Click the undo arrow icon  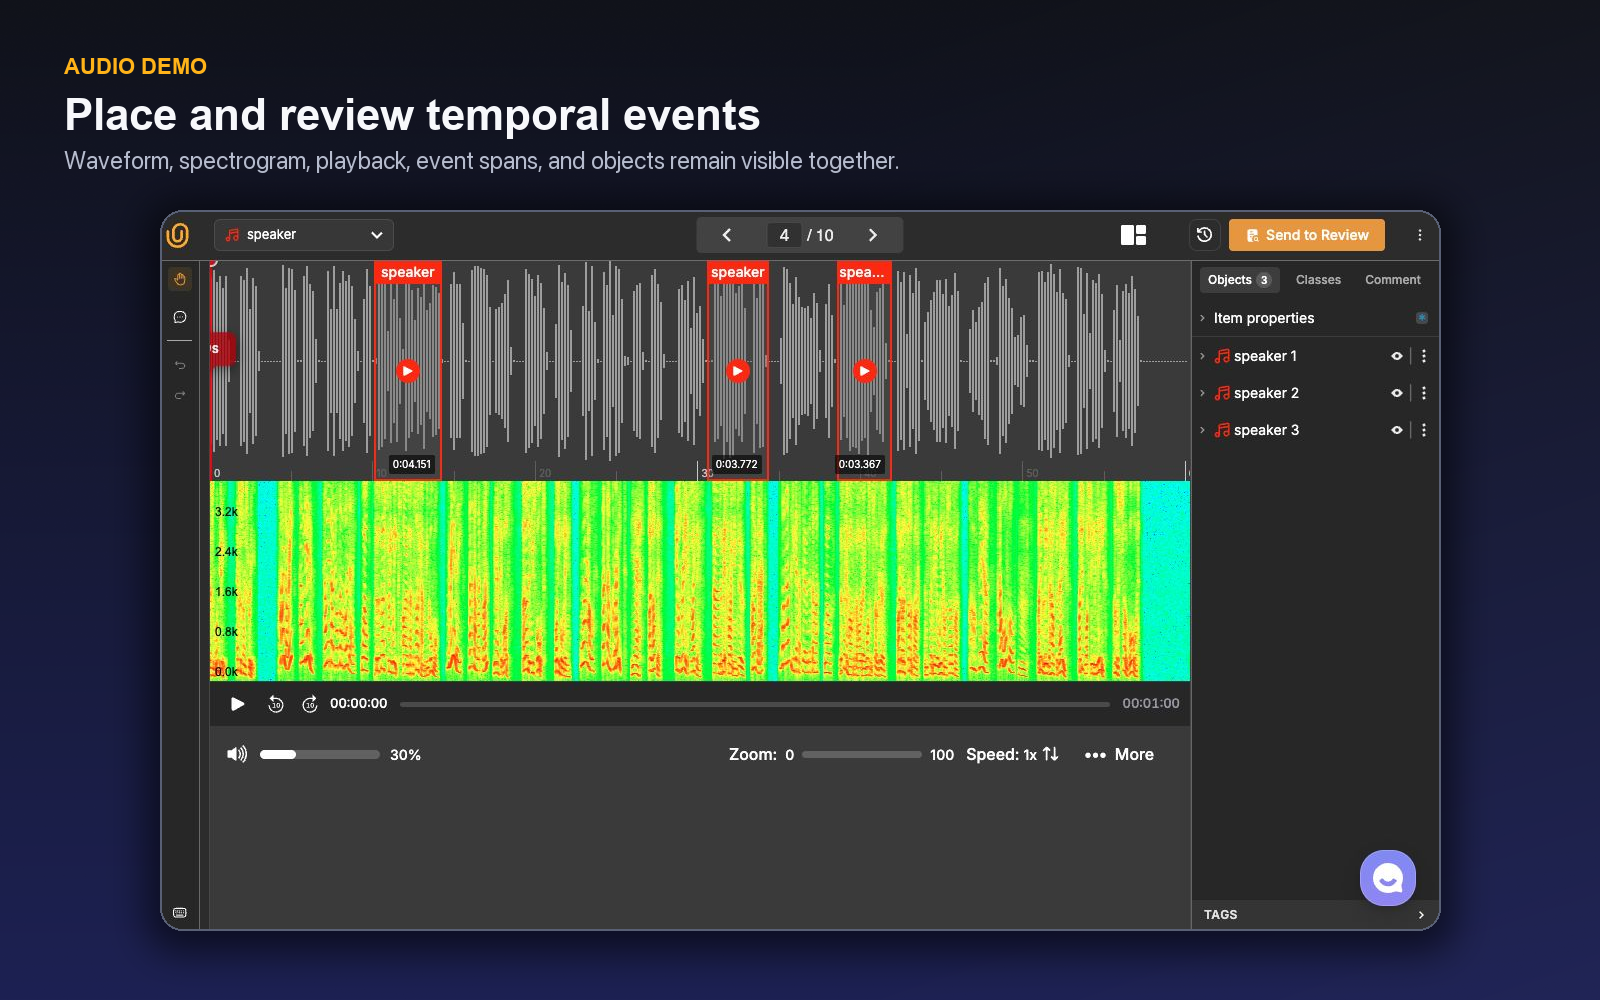point(180,365)
